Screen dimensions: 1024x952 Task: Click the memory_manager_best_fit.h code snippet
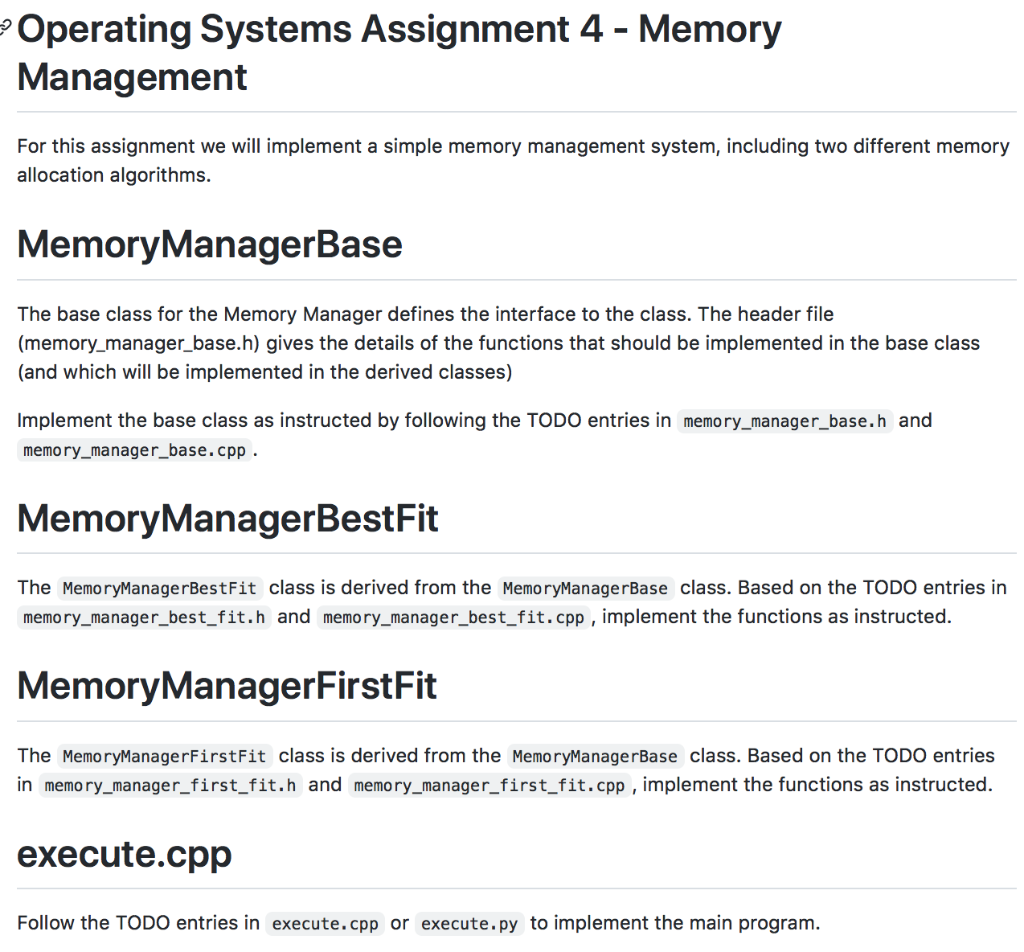[x=144, y=618]
